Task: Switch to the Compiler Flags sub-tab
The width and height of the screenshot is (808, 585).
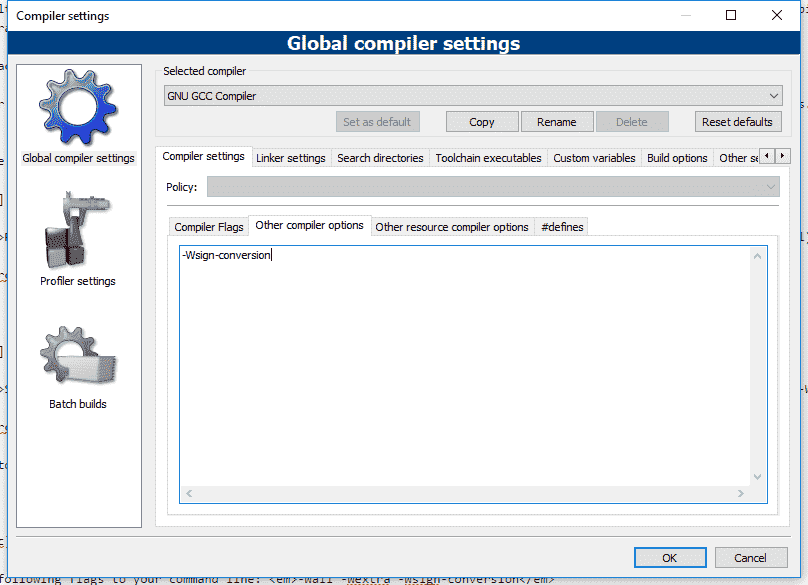Action: click(209, 227)
